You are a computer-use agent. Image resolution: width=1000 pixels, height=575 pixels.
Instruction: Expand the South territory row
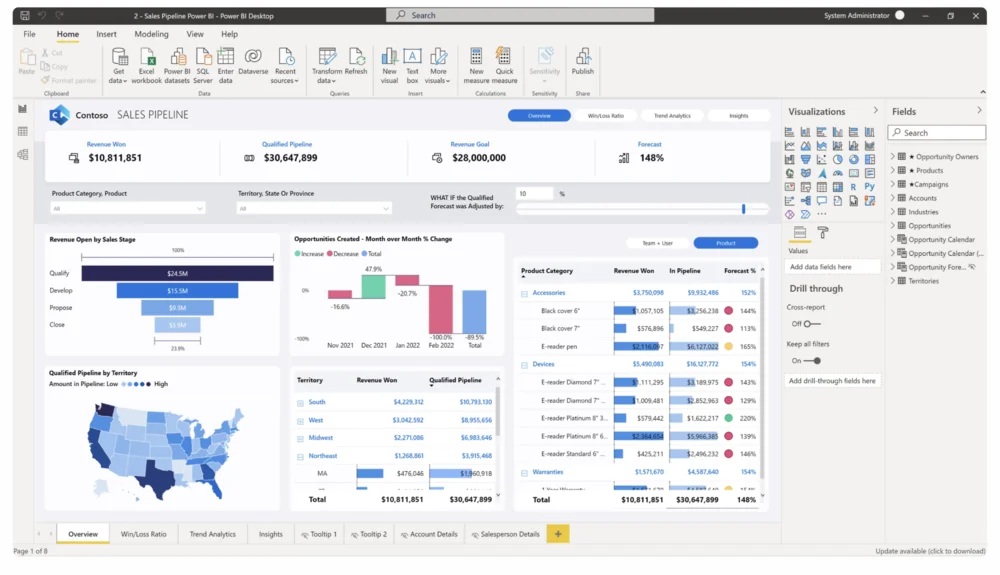[x=300, y=403]
